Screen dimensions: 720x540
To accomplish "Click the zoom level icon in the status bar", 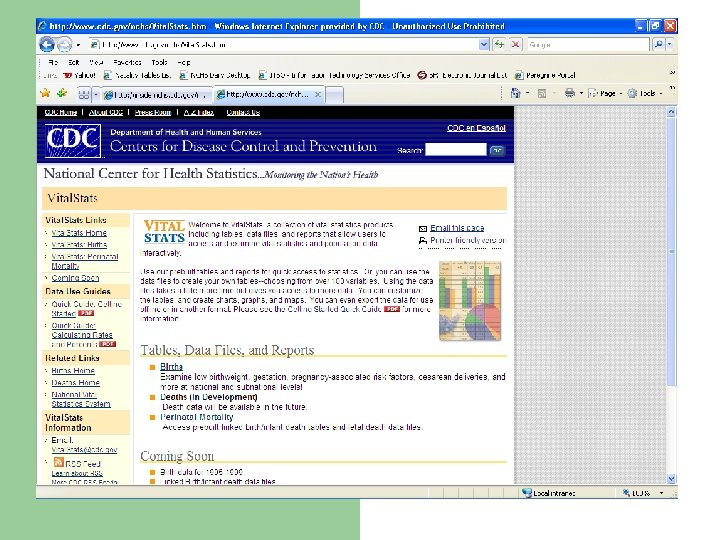I will click(626, 493).
